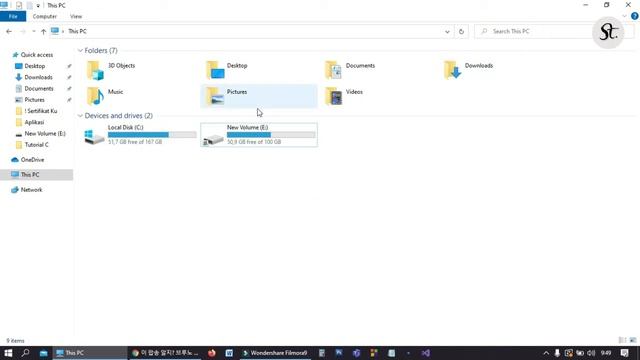
Task: Click the New Volume (E:) usage bar
Action: click(271, 135)
